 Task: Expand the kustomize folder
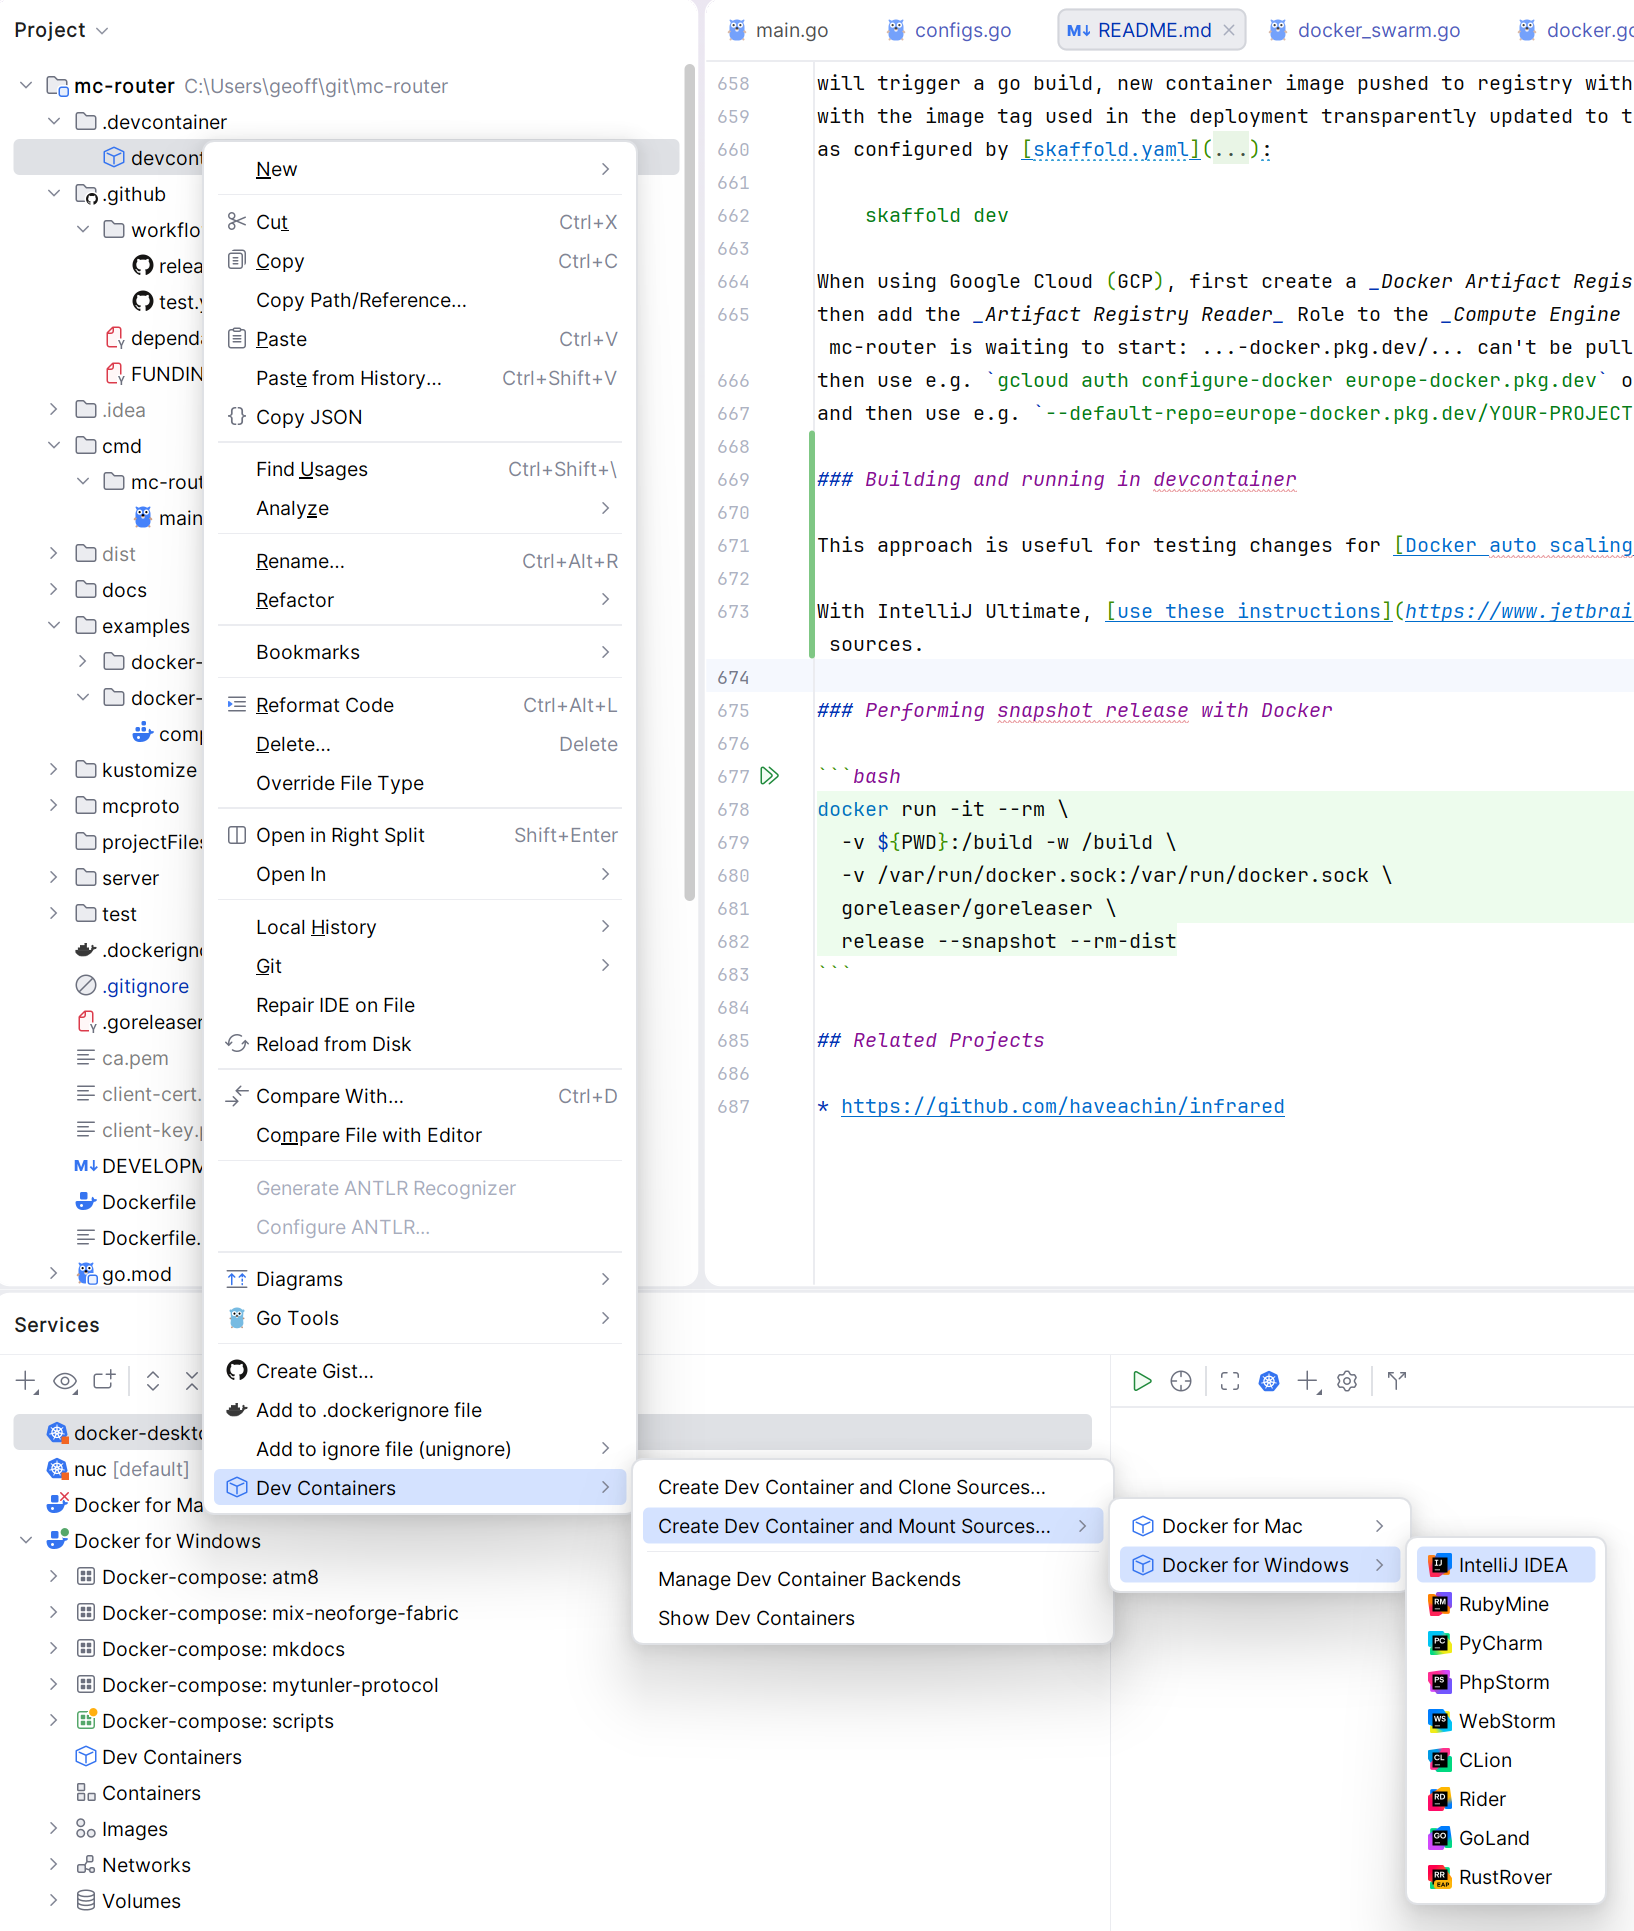click(x=54, y=770)
